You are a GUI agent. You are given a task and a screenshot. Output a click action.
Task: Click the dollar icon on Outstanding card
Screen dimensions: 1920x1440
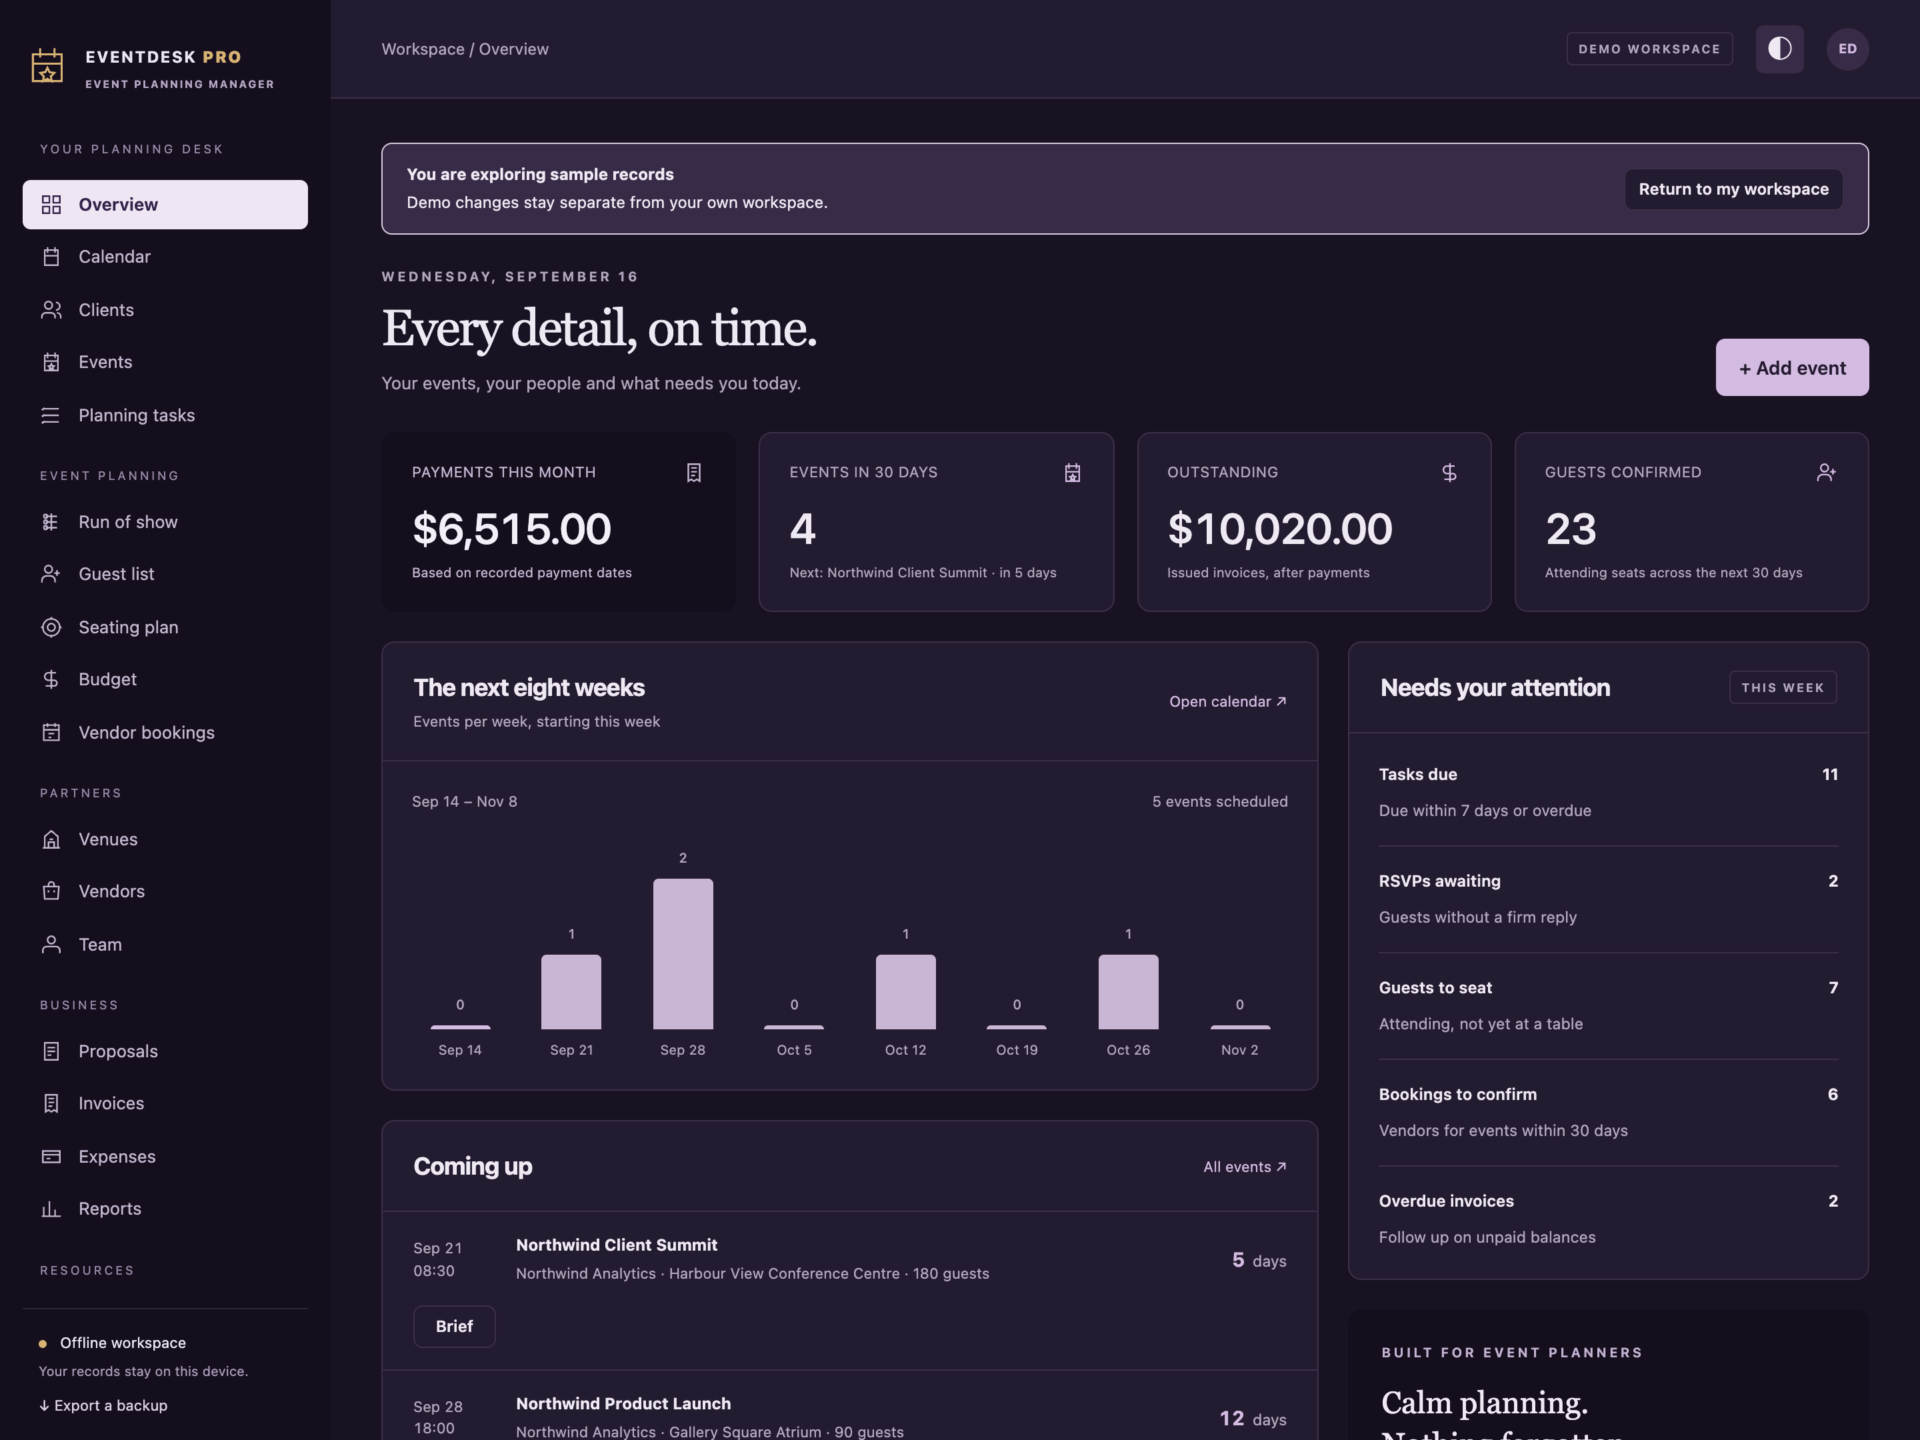(x=1449, y=472)
